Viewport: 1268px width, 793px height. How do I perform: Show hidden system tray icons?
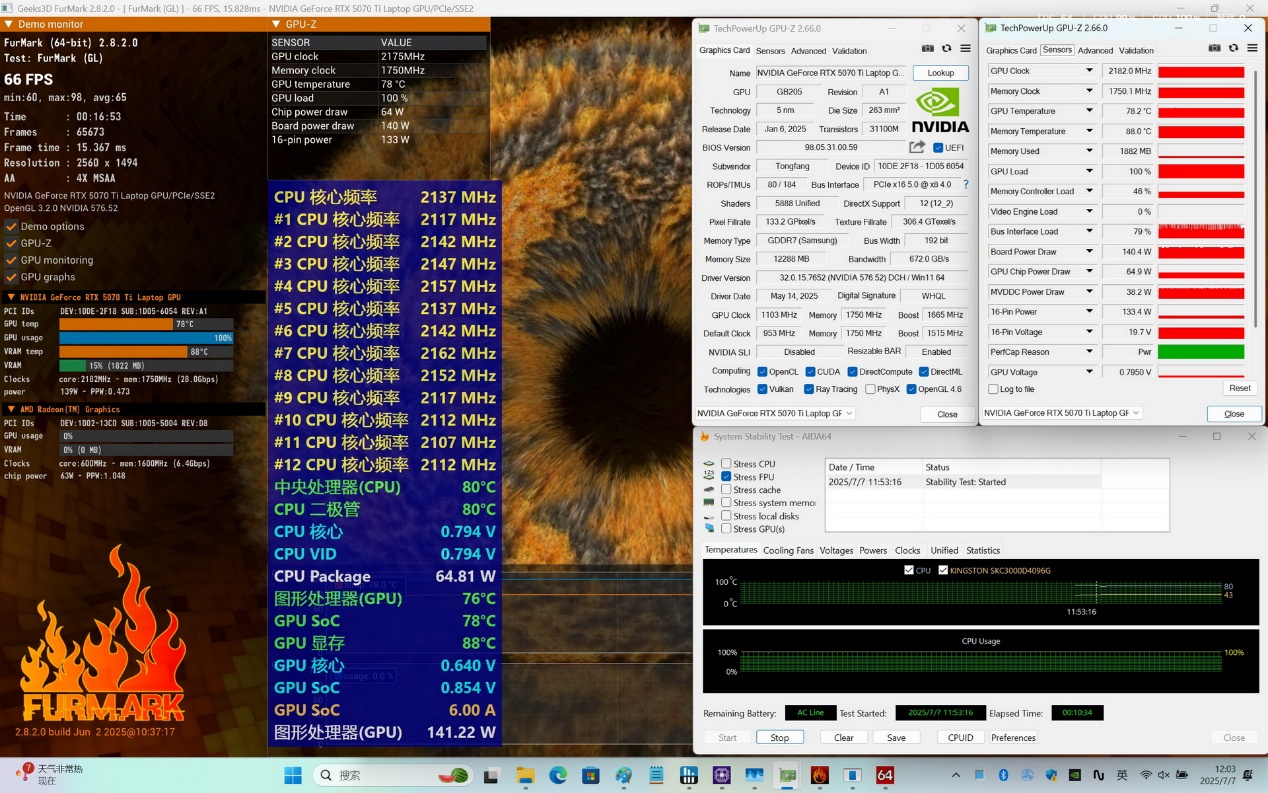(x=956, y=775)
